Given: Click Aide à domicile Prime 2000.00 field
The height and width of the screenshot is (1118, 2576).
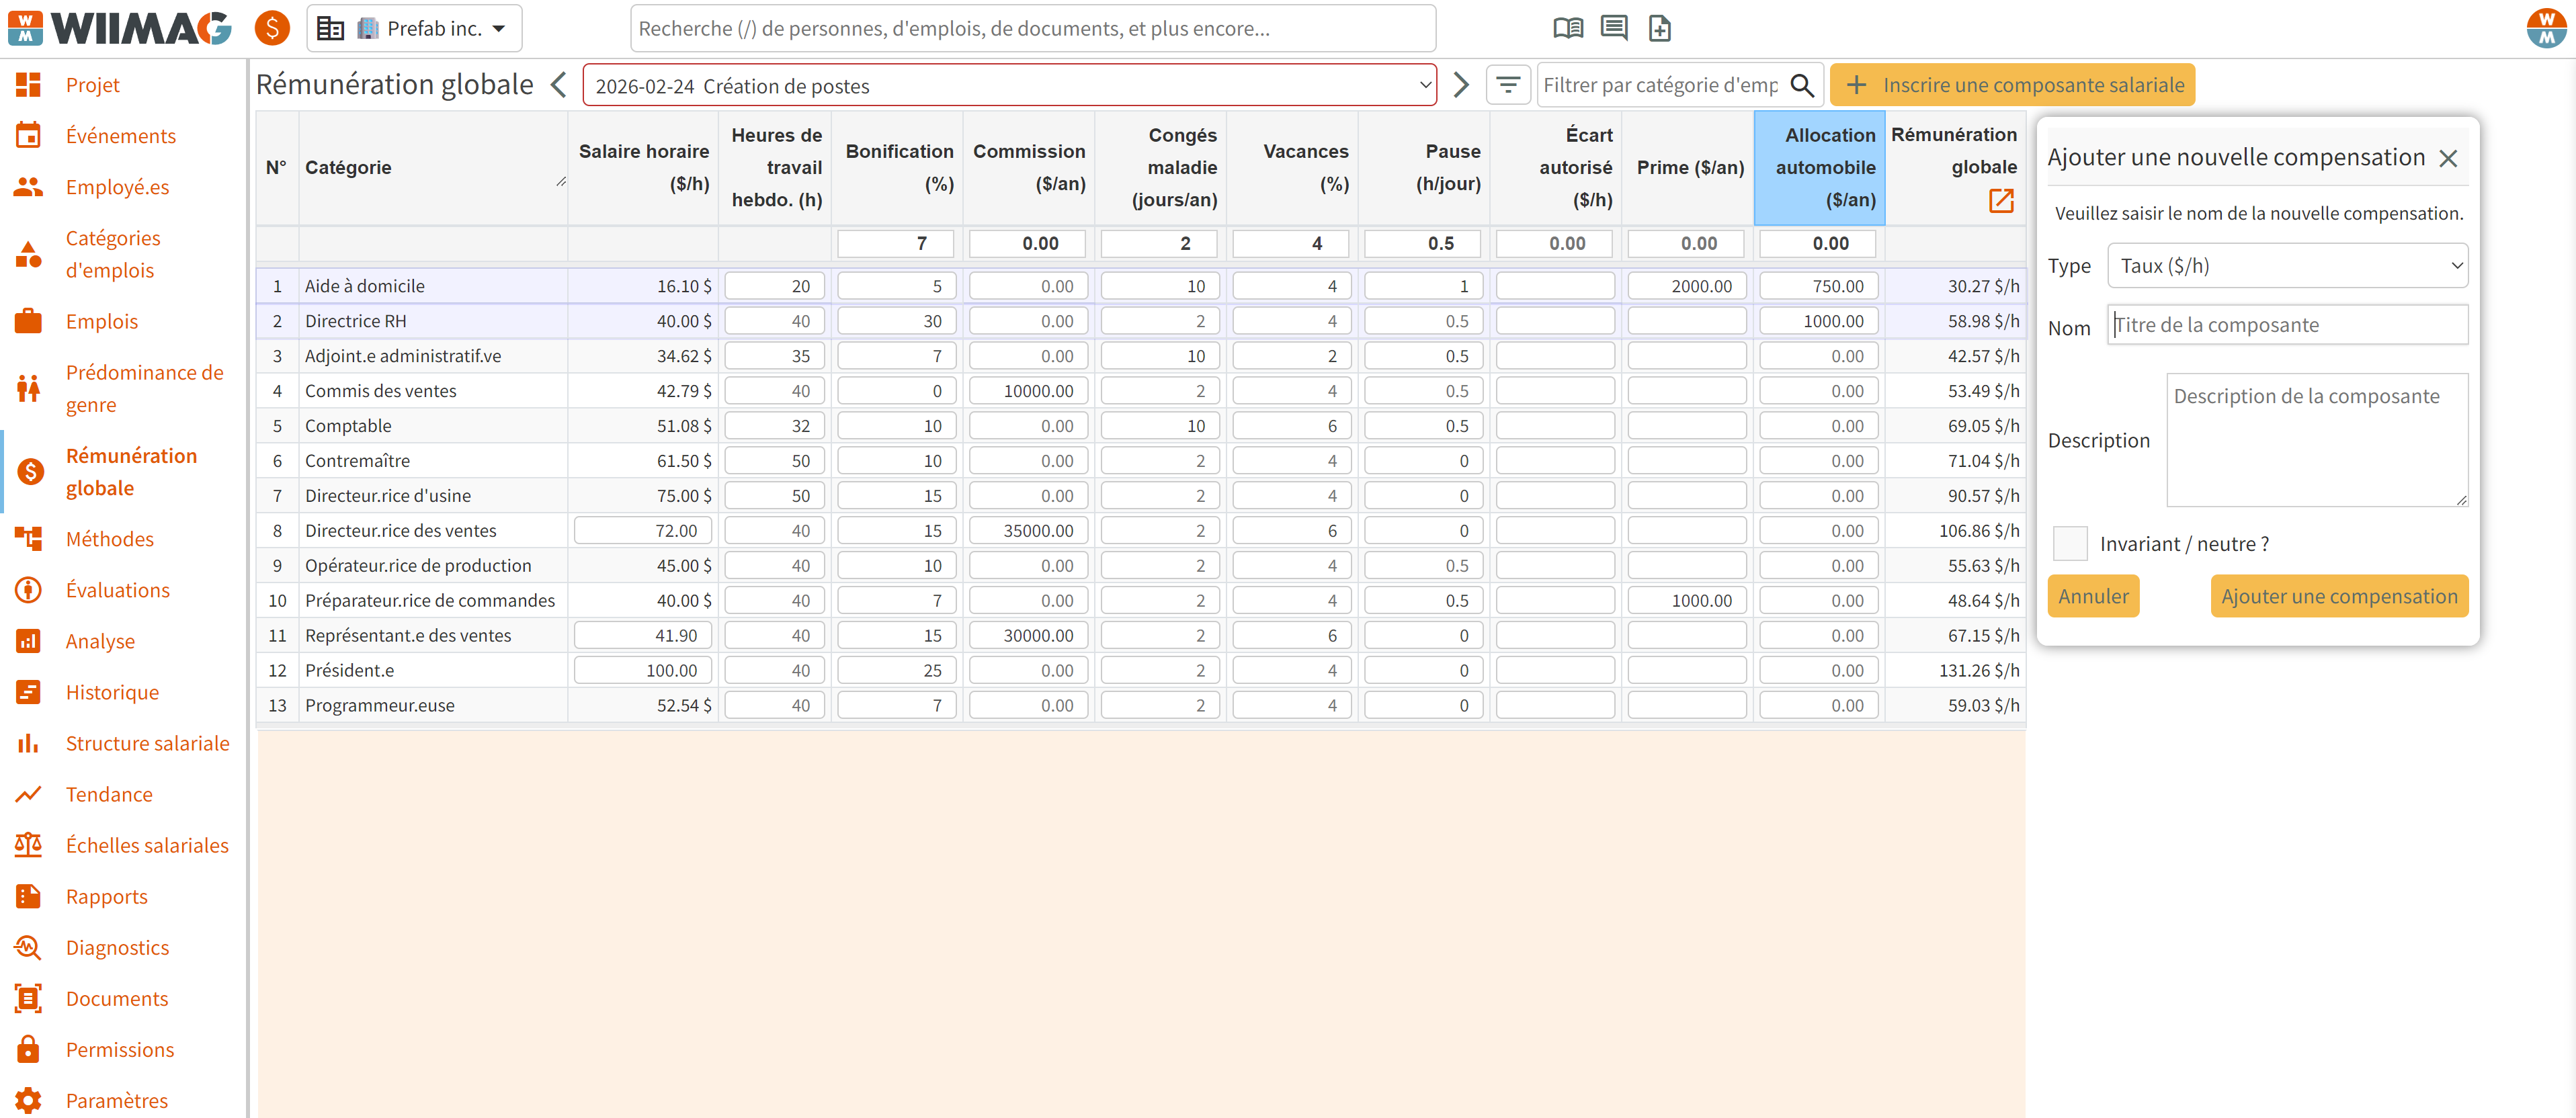Looking at the screenshot, I should [x=1687, y=286].
